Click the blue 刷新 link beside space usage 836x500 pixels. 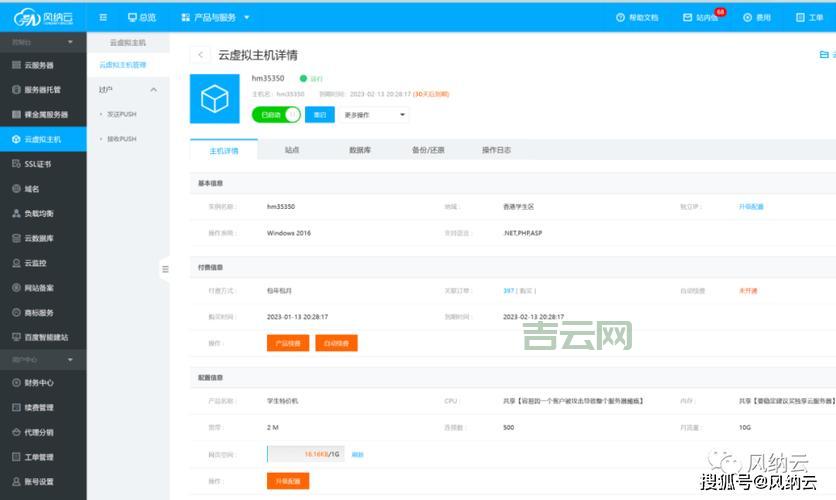pyautogui.click(x=358, y=455)
